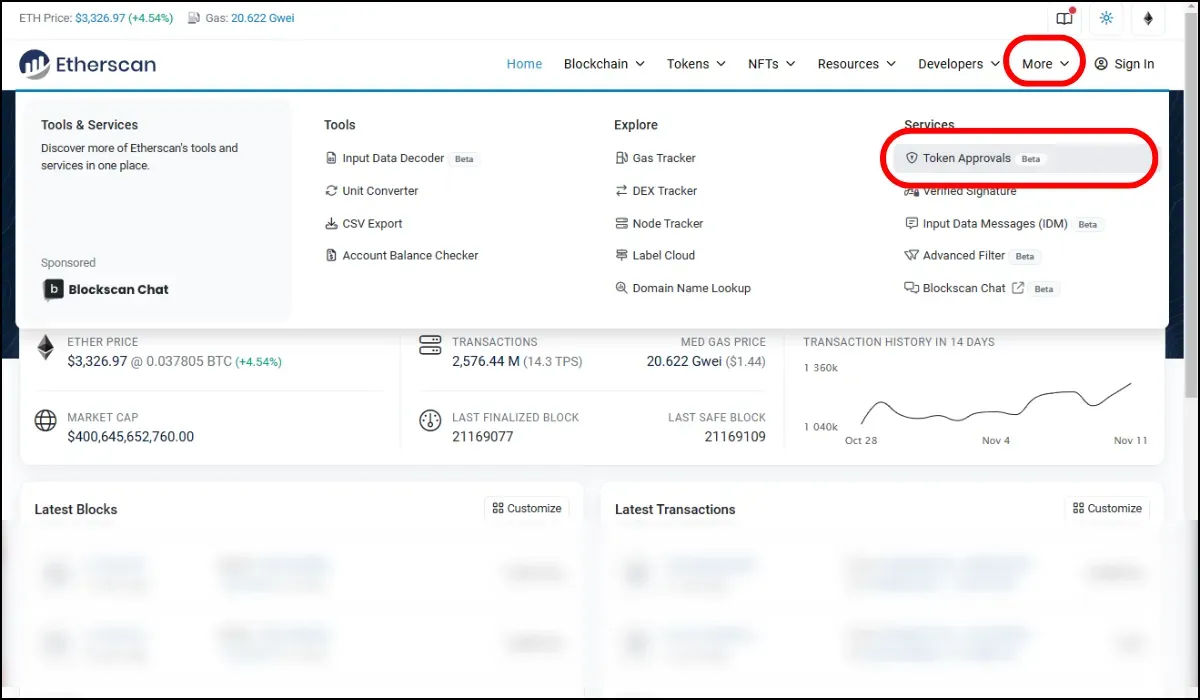Click the Node Tracker server icon
Viewport: 1200px width, 700px height.
(622, 224)
